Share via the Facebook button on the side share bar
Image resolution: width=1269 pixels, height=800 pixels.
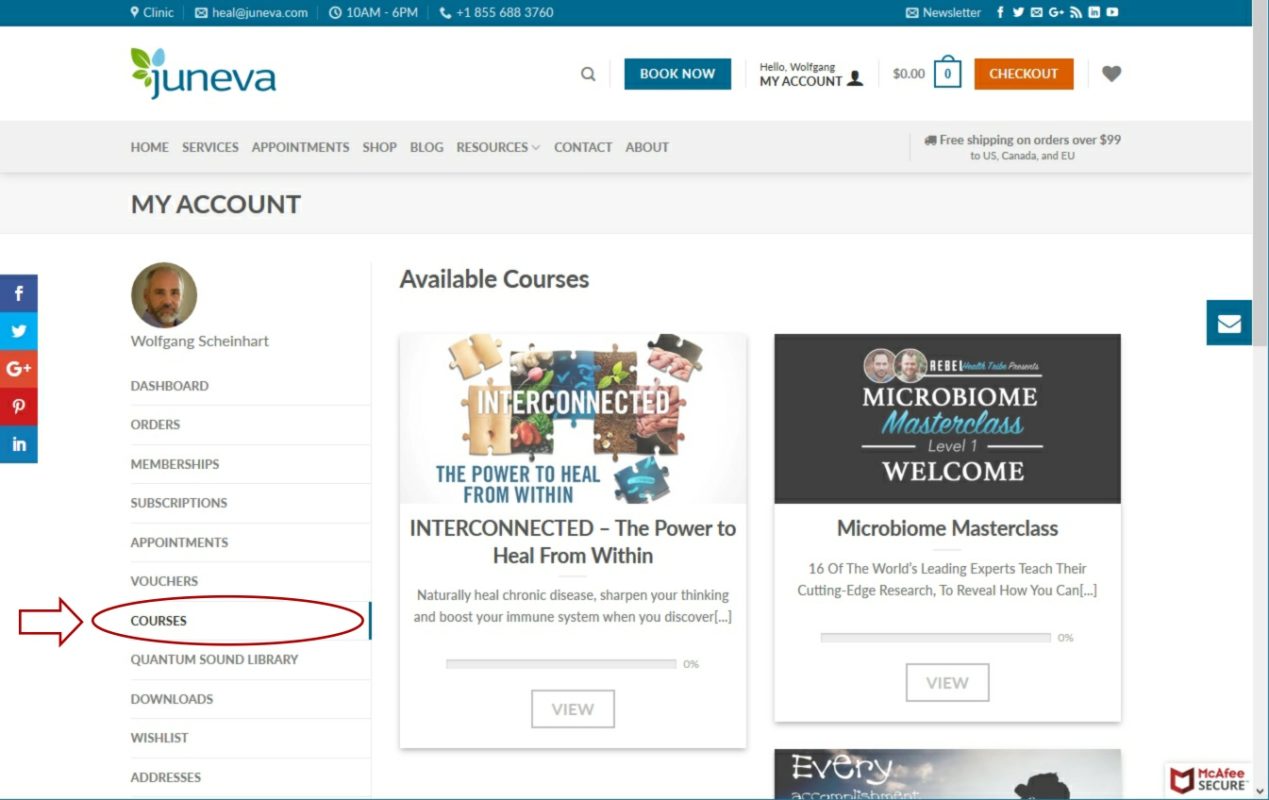(19, 294)
